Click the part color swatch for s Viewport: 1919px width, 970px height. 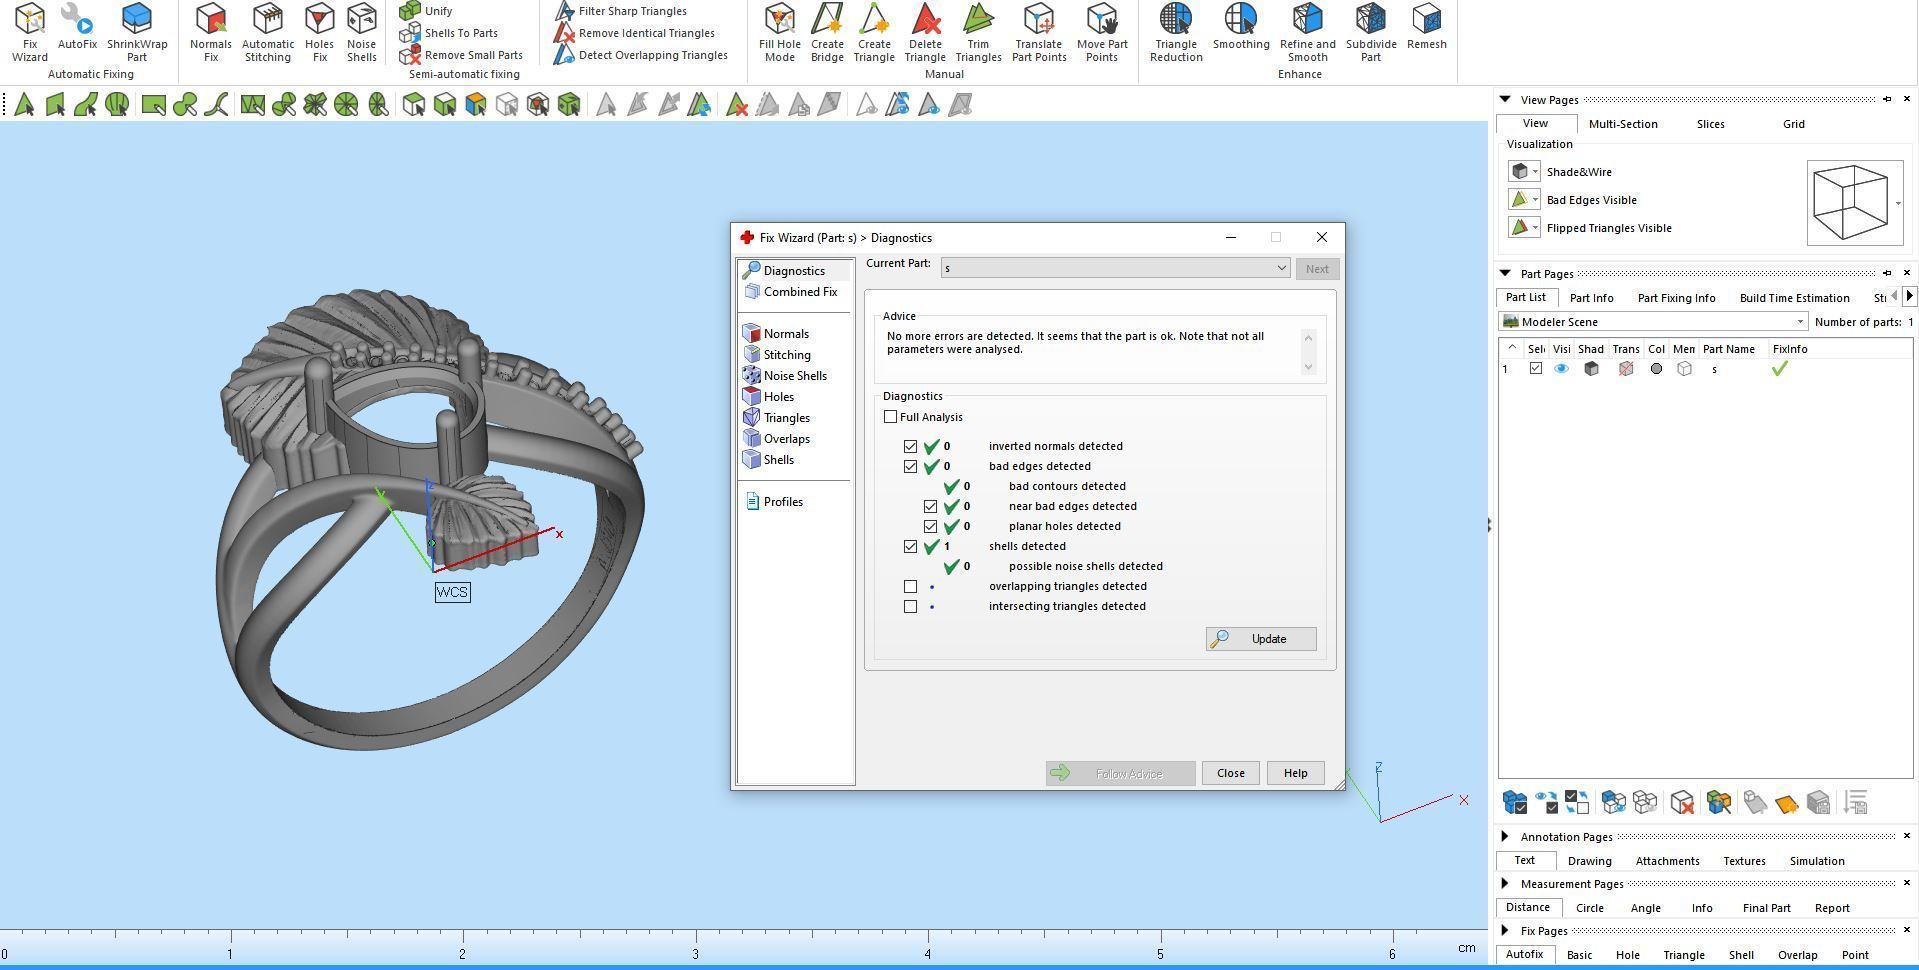(x=1656, y=369)
